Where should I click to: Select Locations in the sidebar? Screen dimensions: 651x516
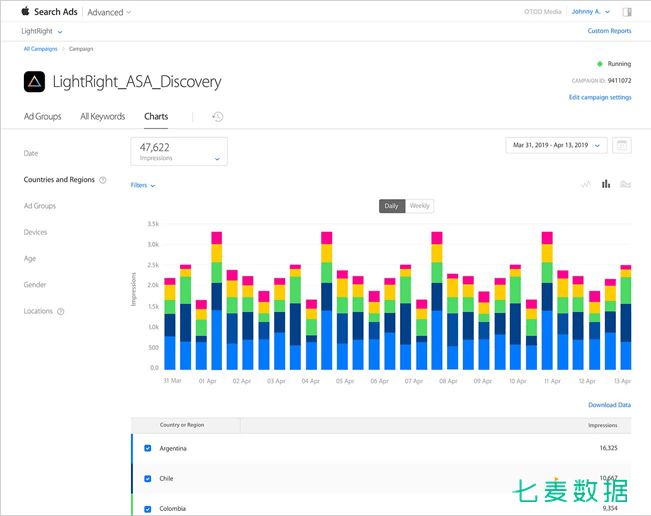coord(38,311)
